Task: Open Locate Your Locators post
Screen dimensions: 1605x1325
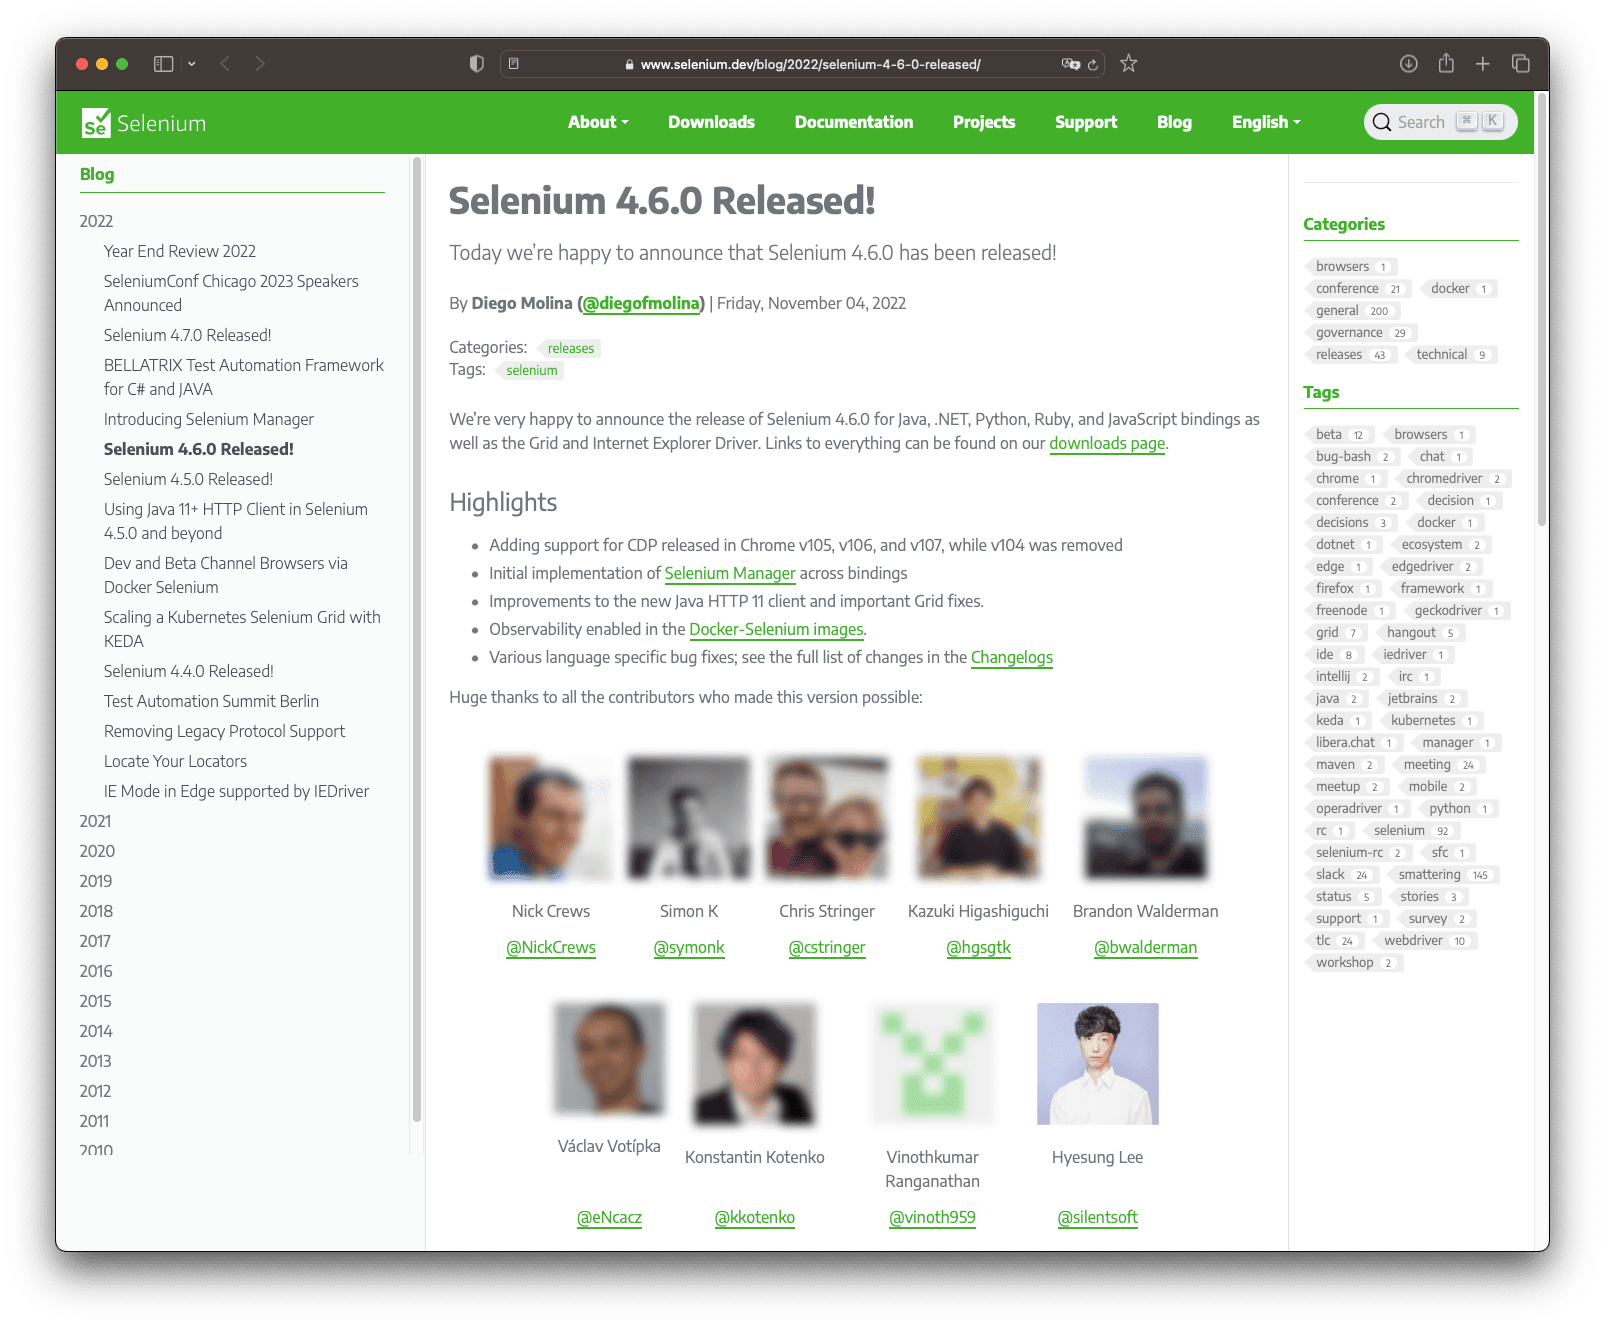Action: pos(175,761)
